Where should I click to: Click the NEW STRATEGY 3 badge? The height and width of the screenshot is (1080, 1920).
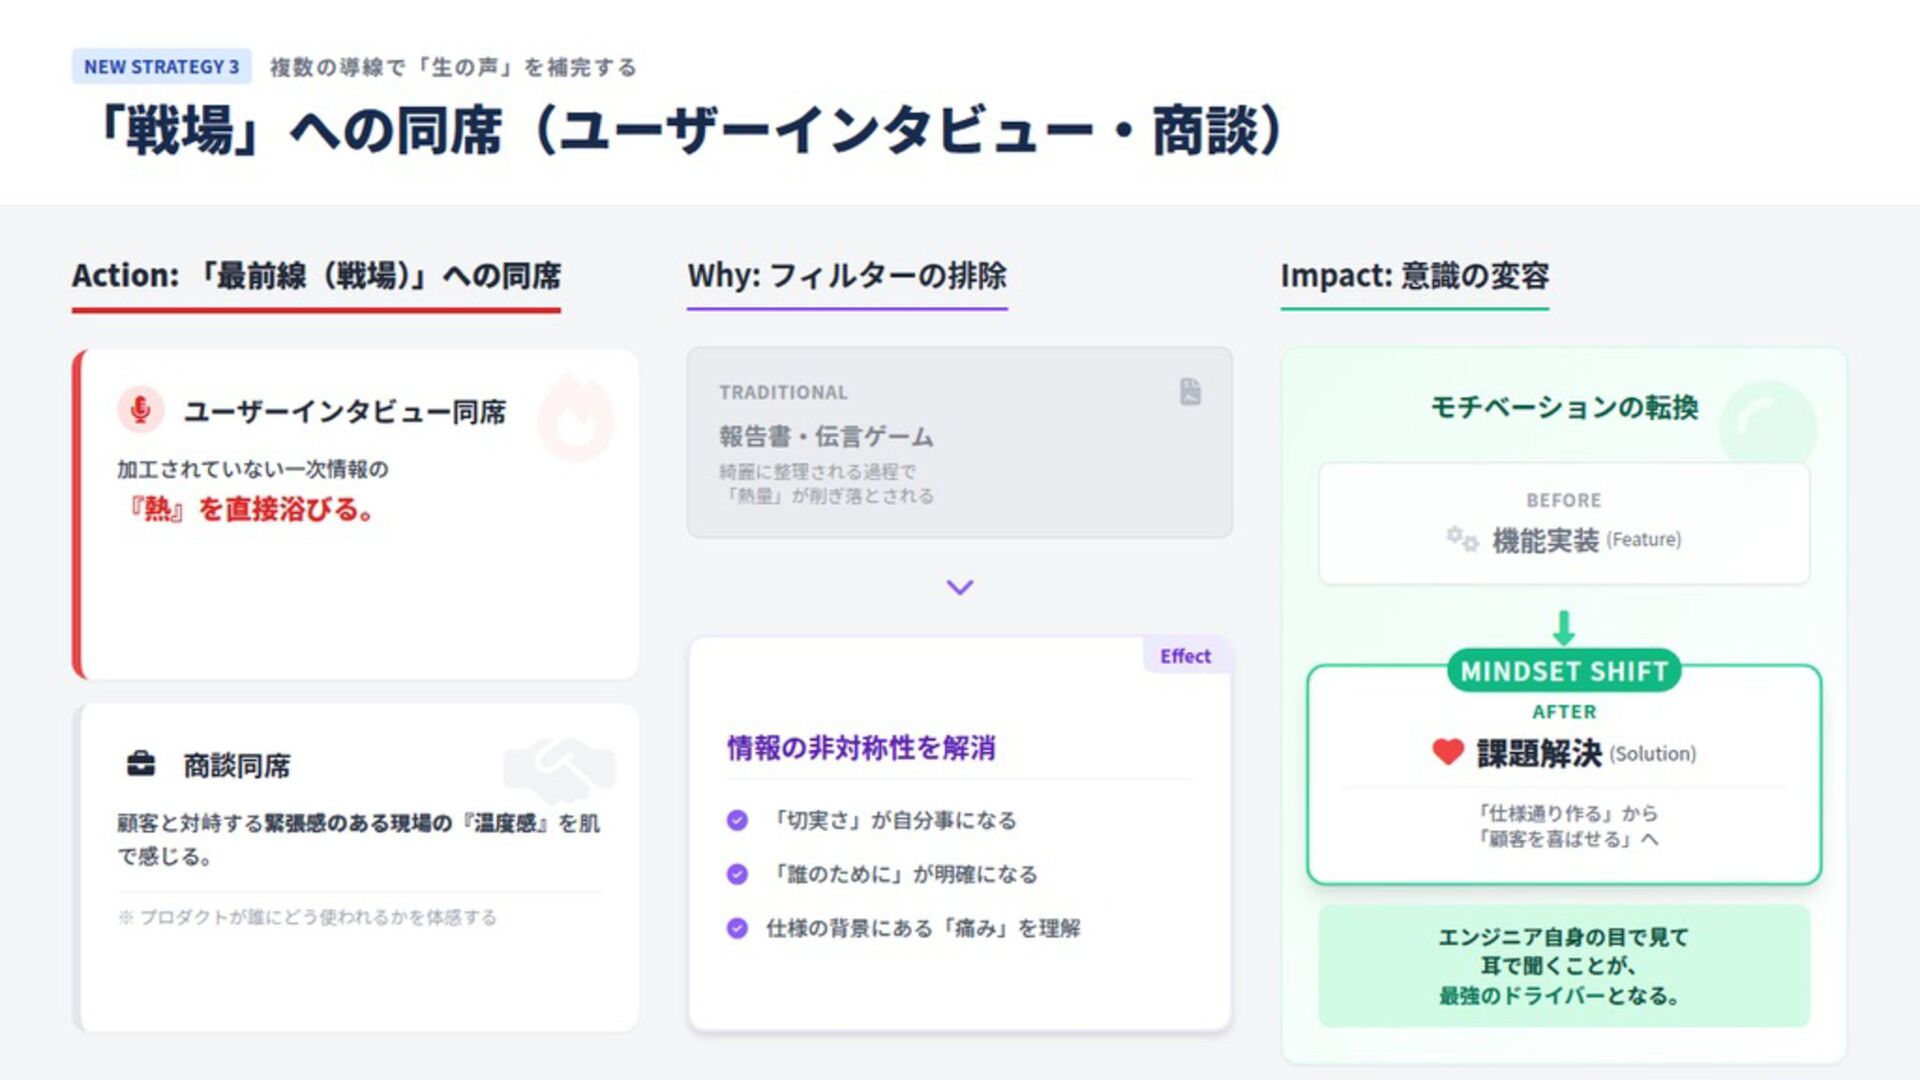click(x=161, y=67)
